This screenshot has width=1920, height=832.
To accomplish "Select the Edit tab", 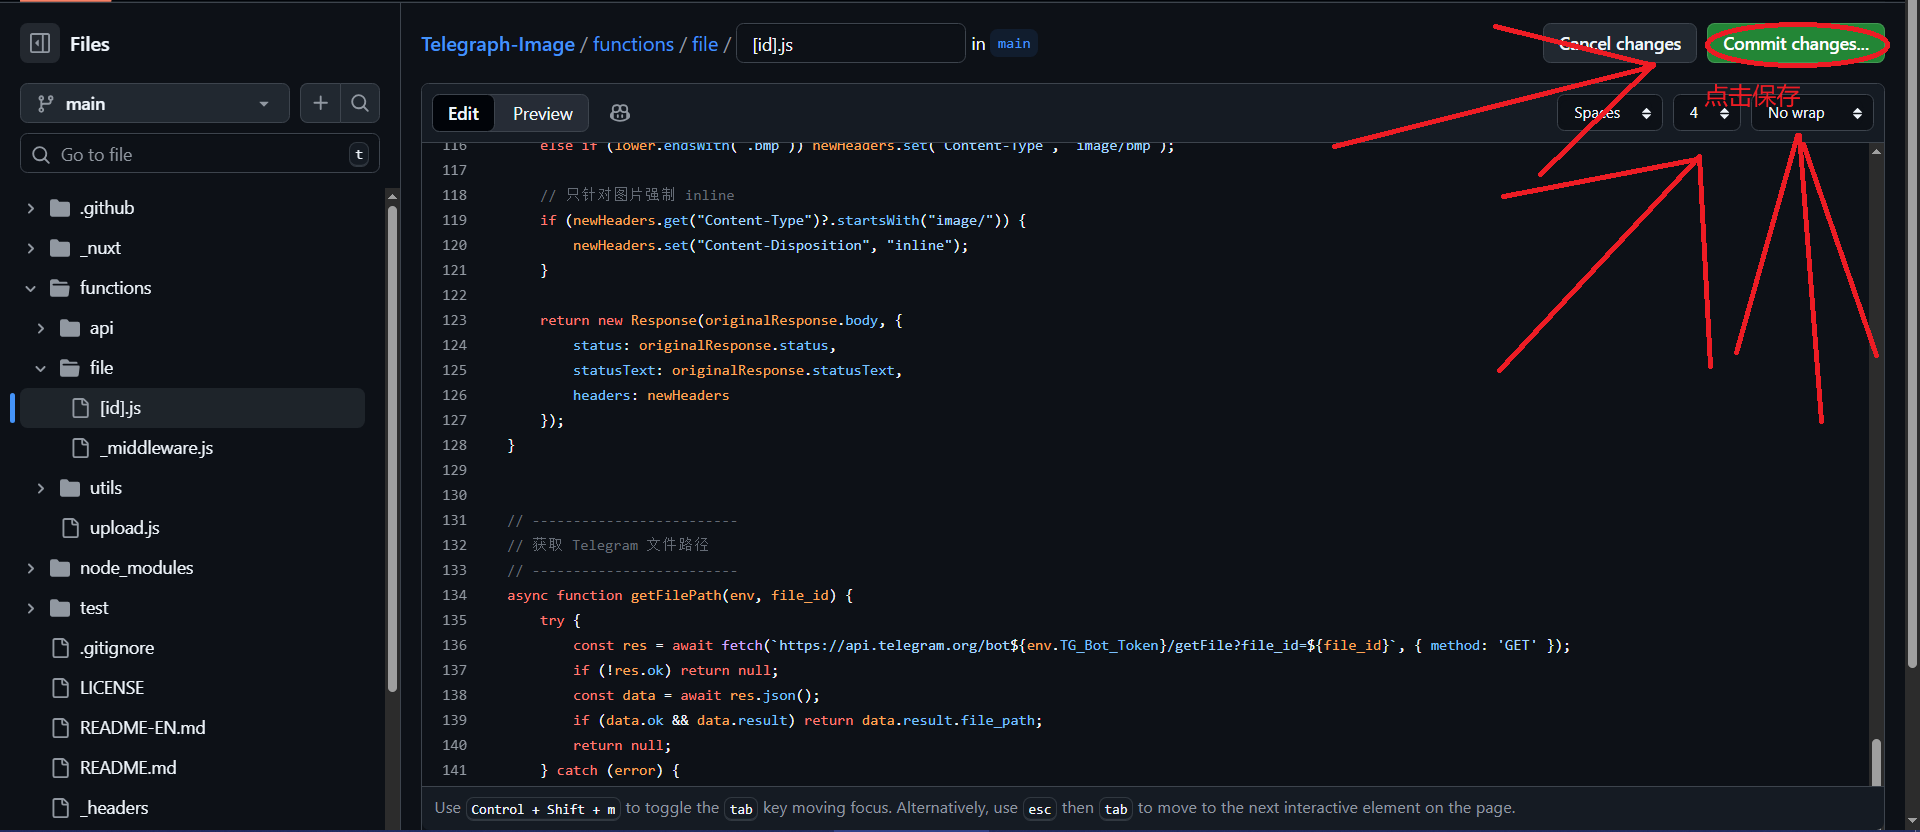I will point(463,113).
